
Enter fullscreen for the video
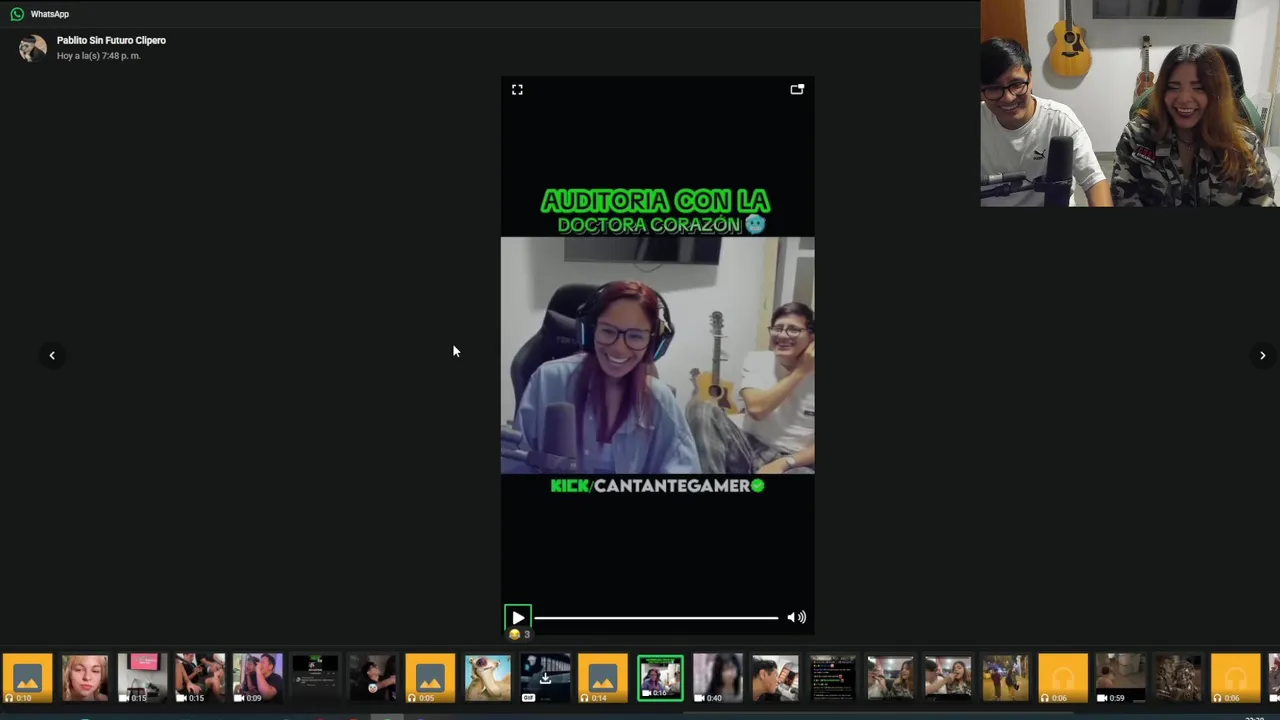click(x=517, y=90)
